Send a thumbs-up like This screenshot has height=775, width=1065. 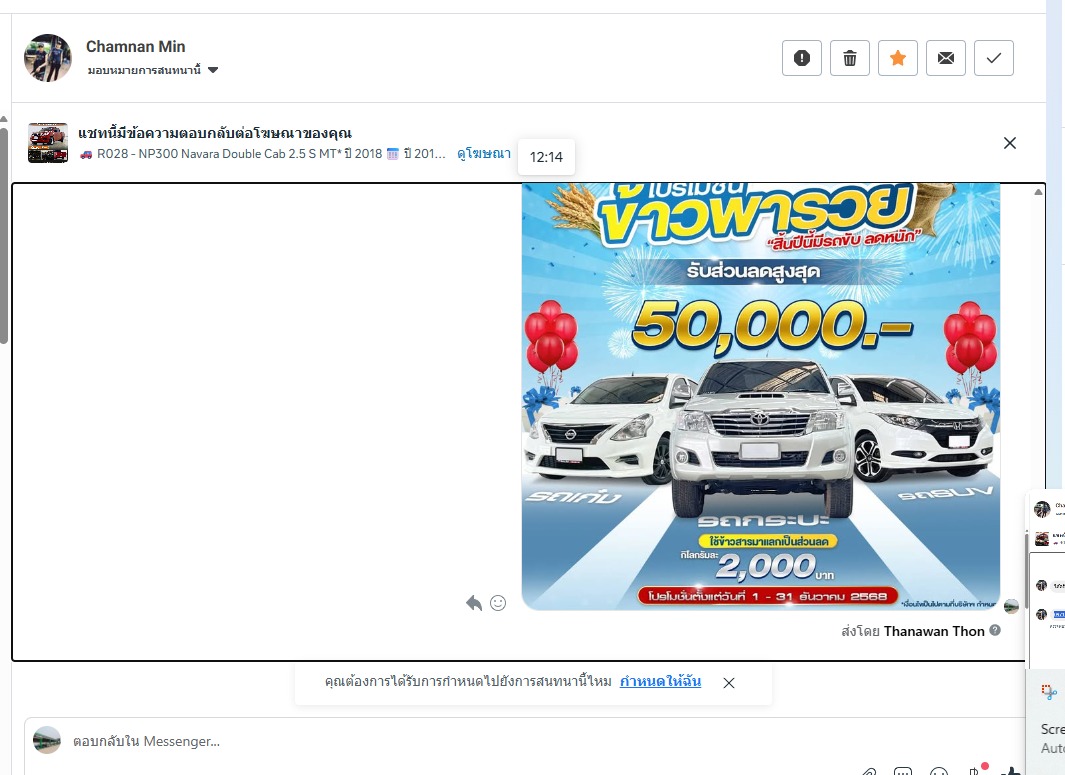click(1011, 771)
